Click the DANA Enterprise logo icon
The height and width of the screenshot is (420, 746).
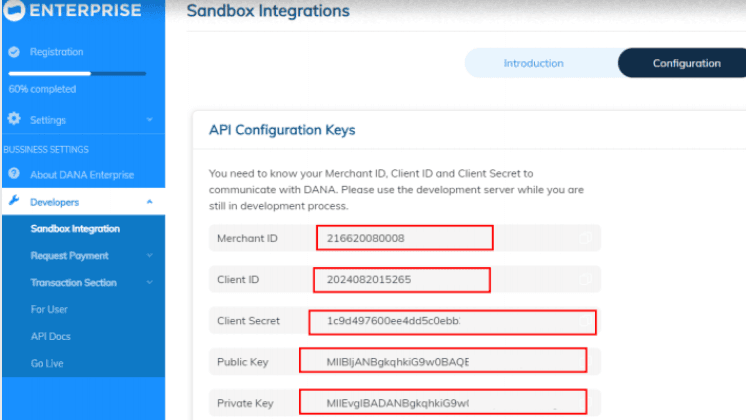[x=14, y=11]
